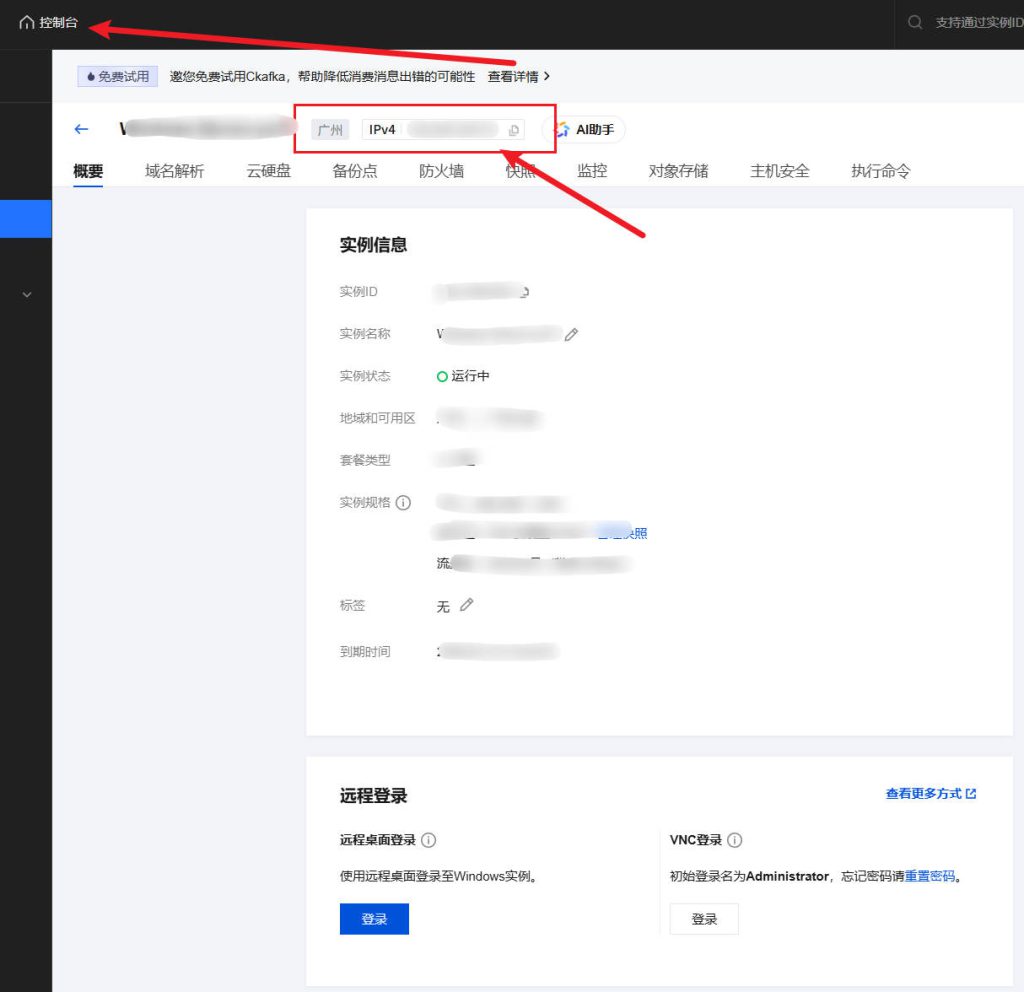Open 查看详情 link in banner
Screen dimensions: 1024x992
pyautogui.click(x=519, y=76)
